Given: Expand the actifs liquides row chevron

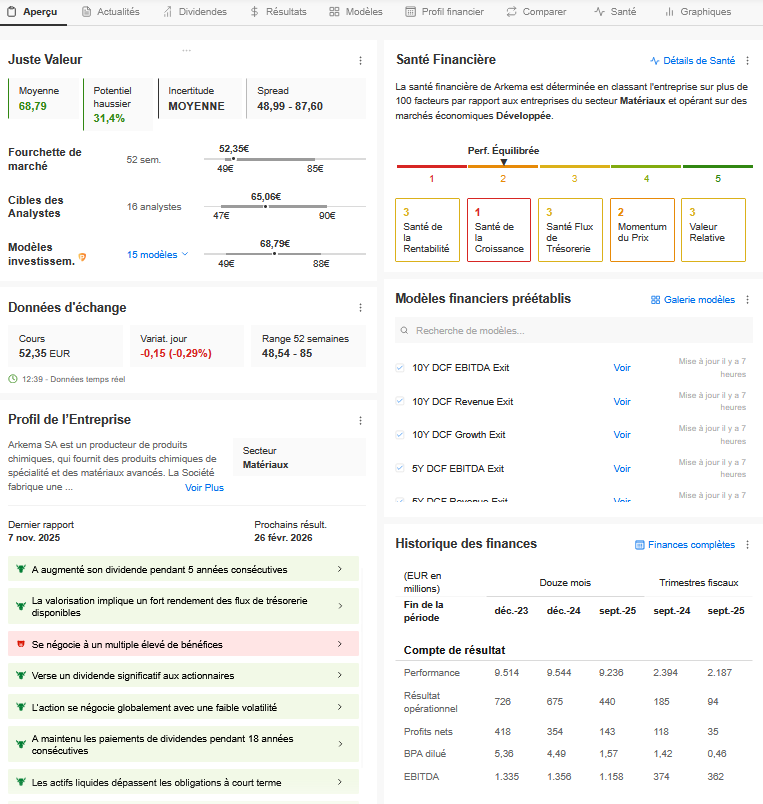Looking at the screenshot, I should click(339, 782).
